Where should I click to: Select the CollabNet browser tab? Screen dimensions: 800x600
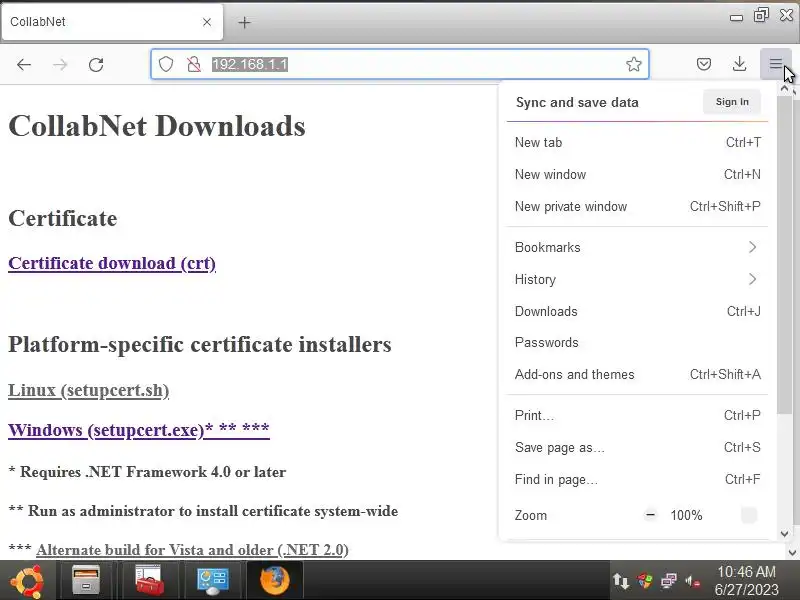pyautogui.click(x=112, y=22)
